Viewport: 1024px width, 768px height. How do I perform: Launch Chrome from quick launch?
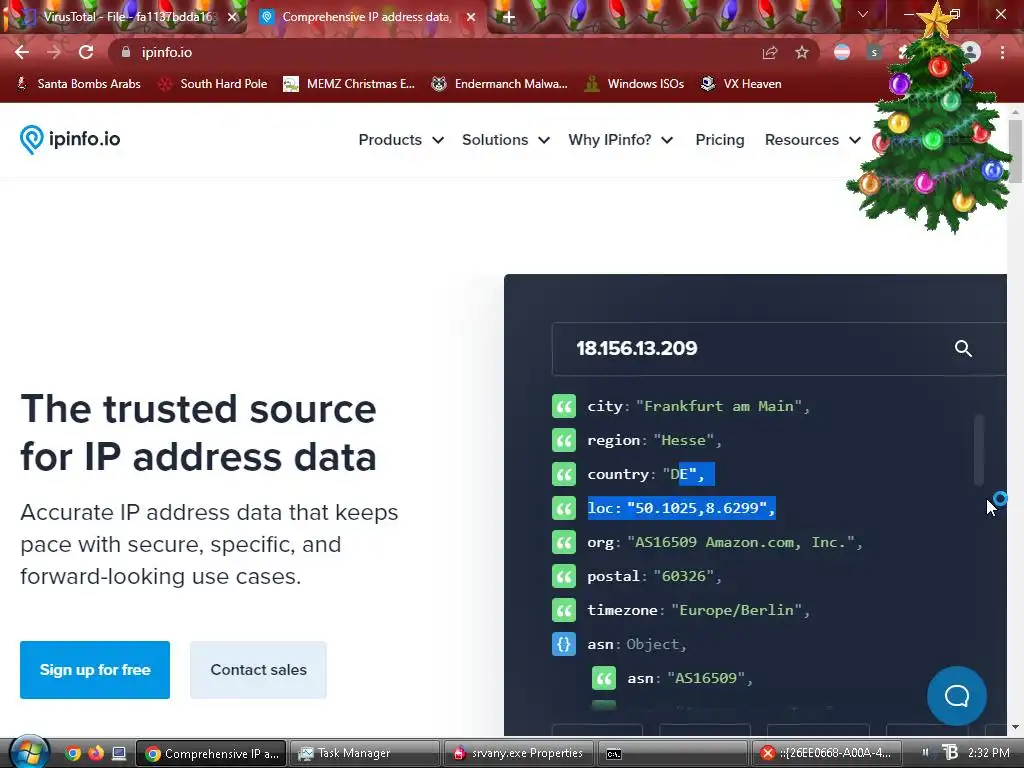[73, 753]
